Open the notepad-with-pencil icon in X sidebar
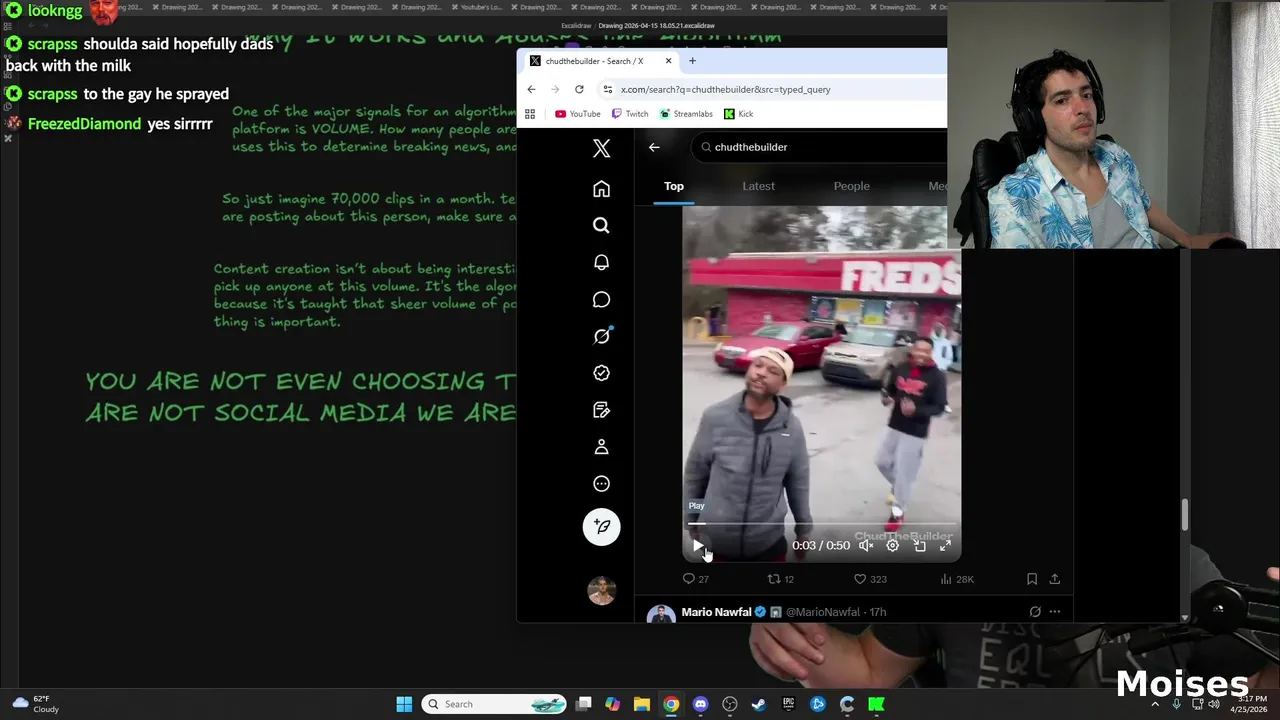This screenshot has width=1280, height=720. pyautogui.click(x=601, y=410)
